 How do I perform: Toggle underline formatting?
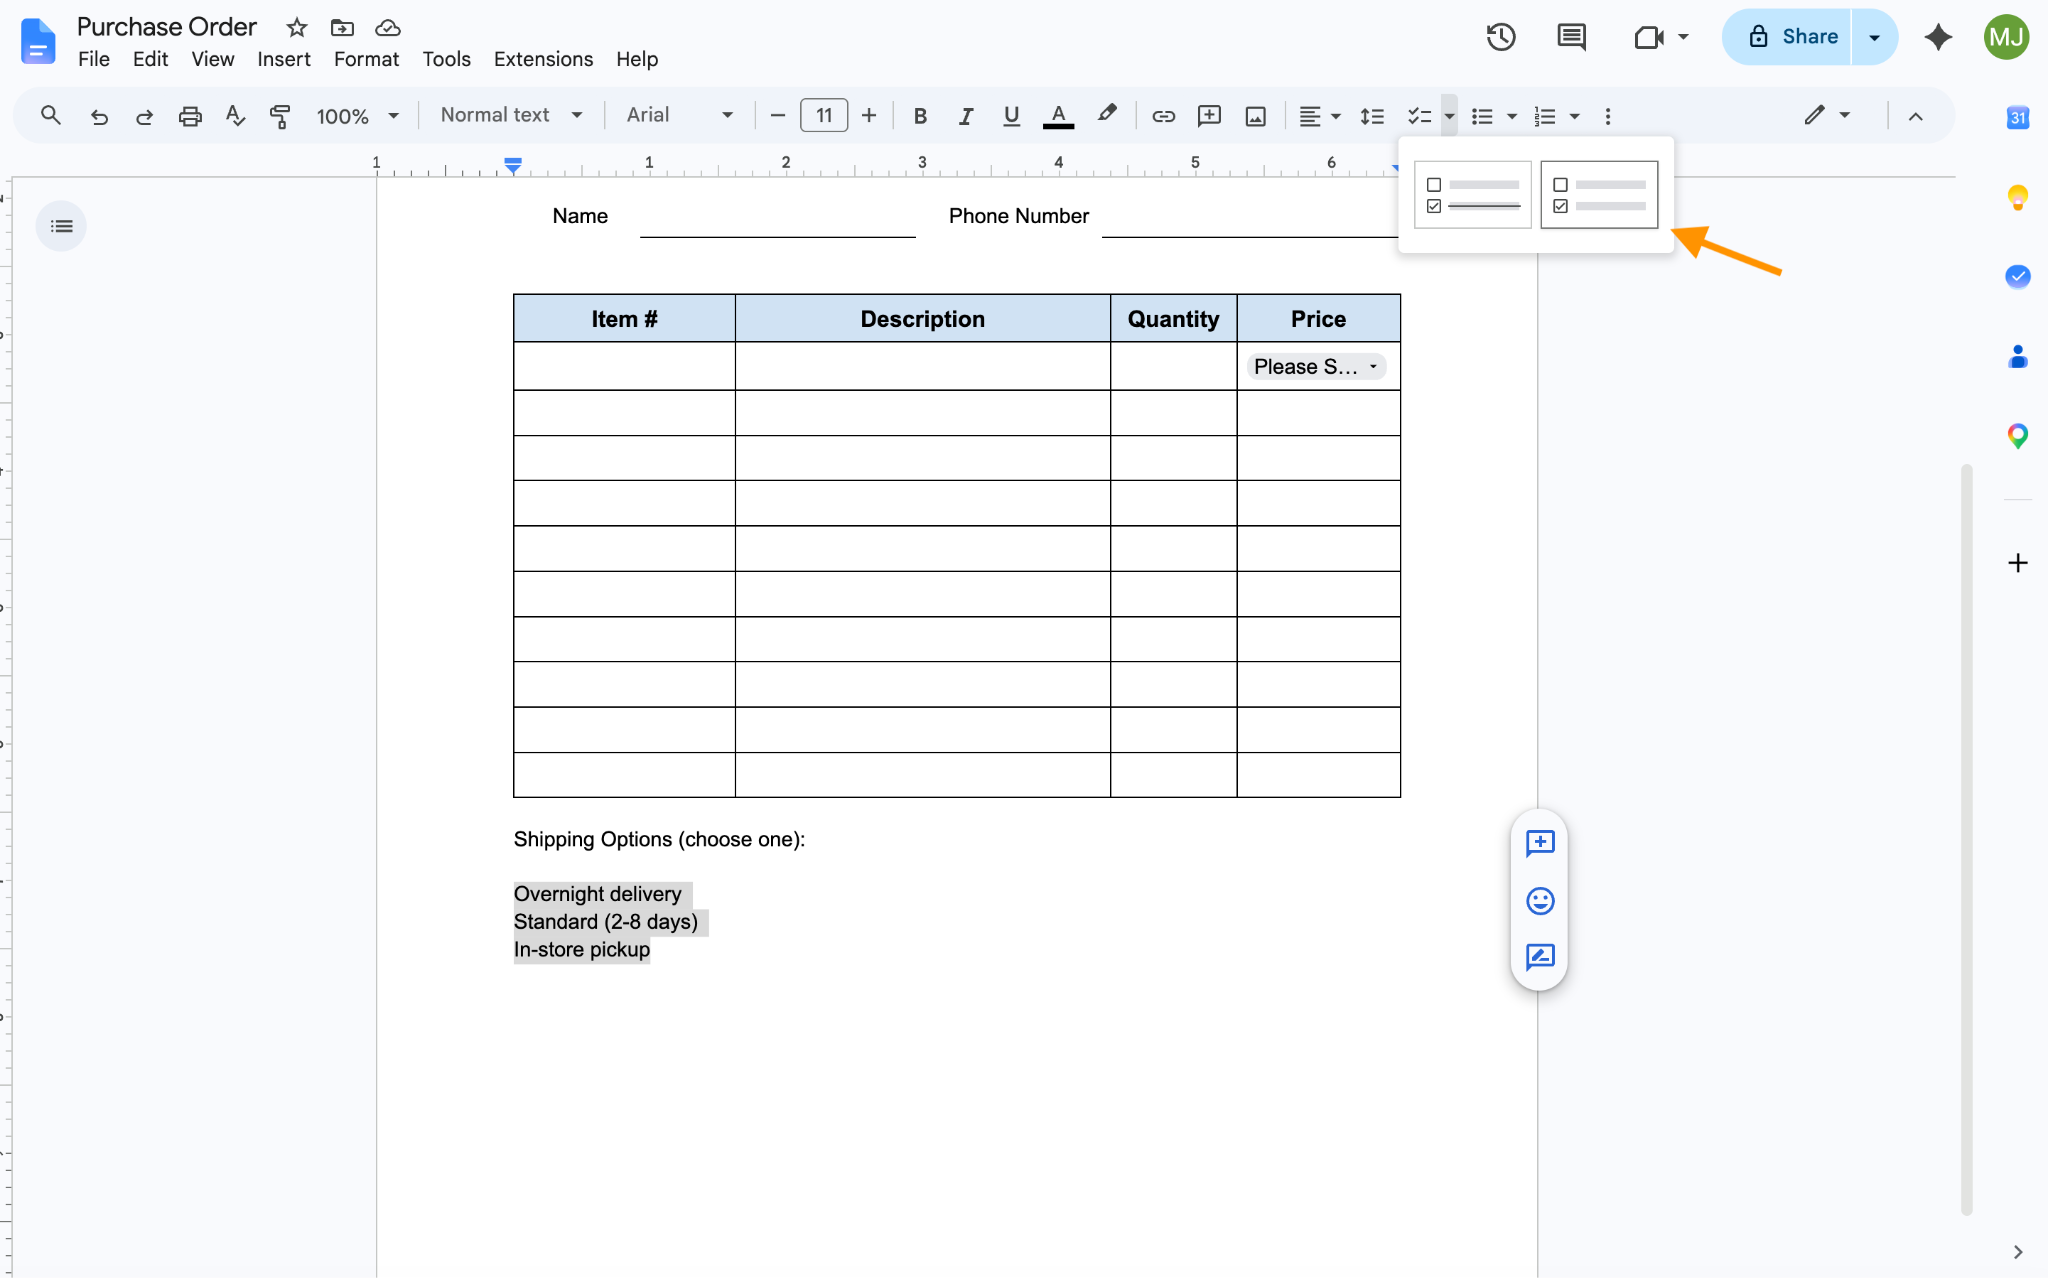pos(1011,116)
